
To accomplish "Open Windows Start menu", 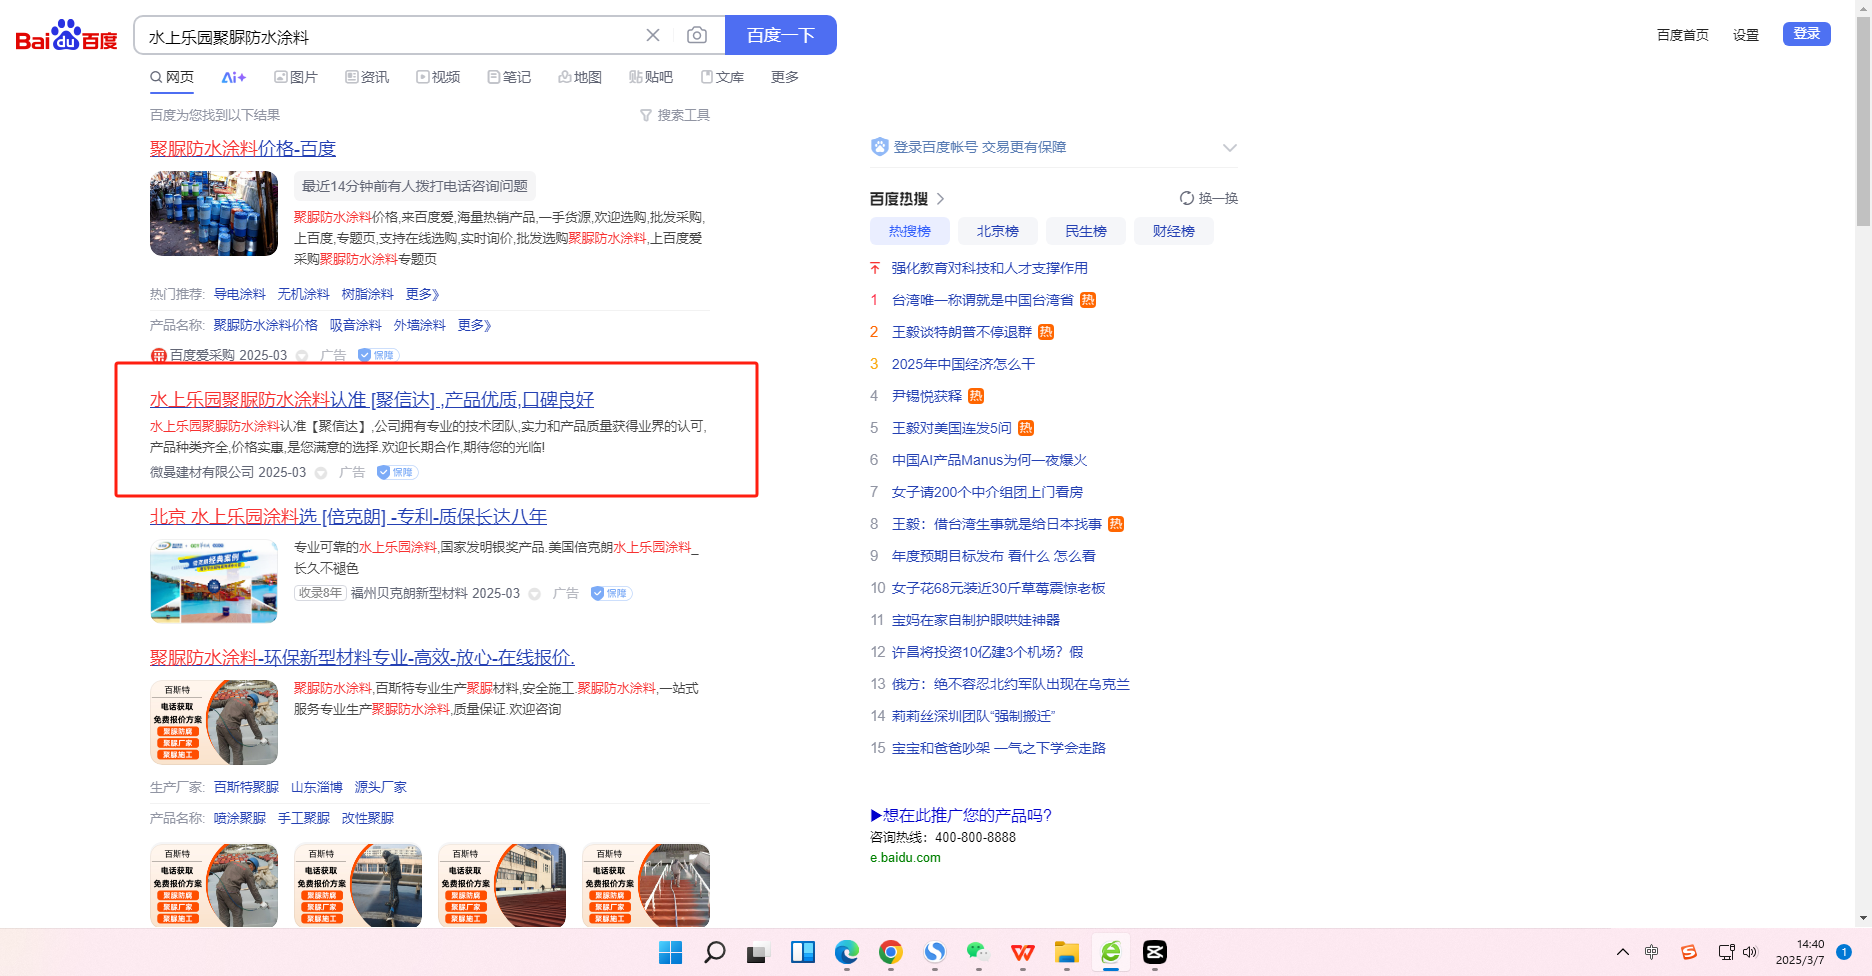I will [670, 952].
